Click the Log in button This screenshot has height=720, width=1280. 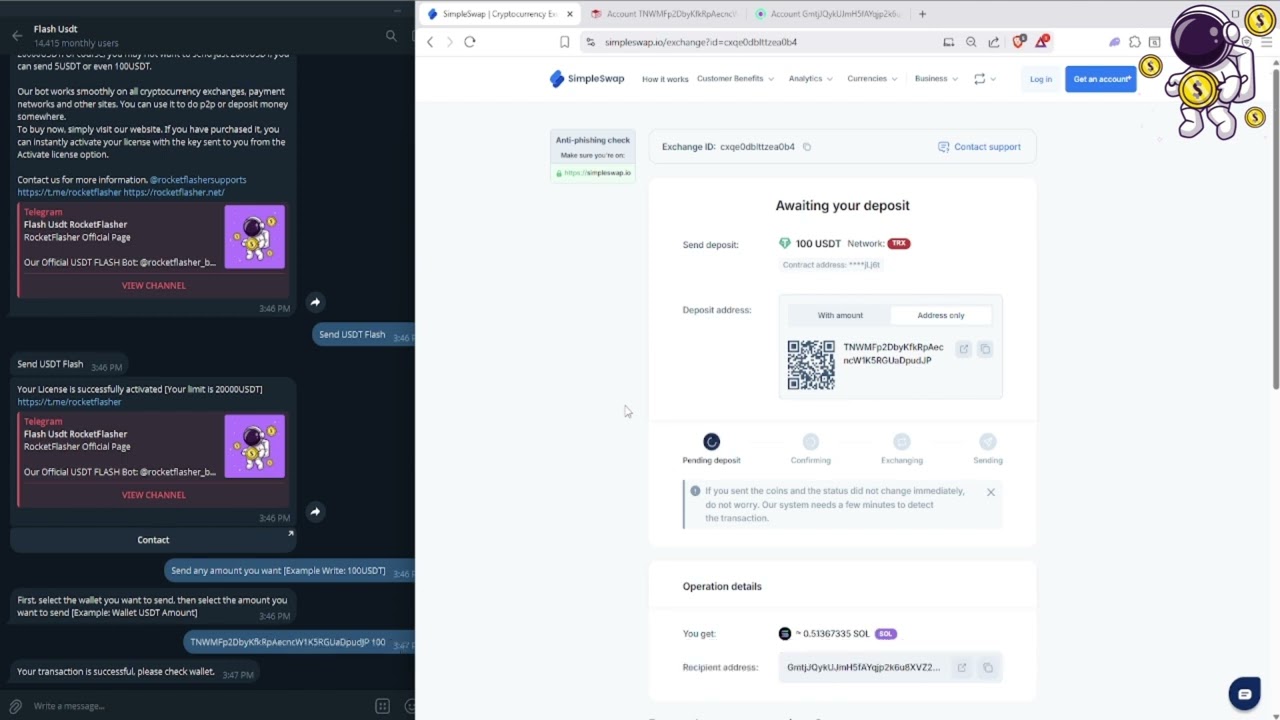1041,79
